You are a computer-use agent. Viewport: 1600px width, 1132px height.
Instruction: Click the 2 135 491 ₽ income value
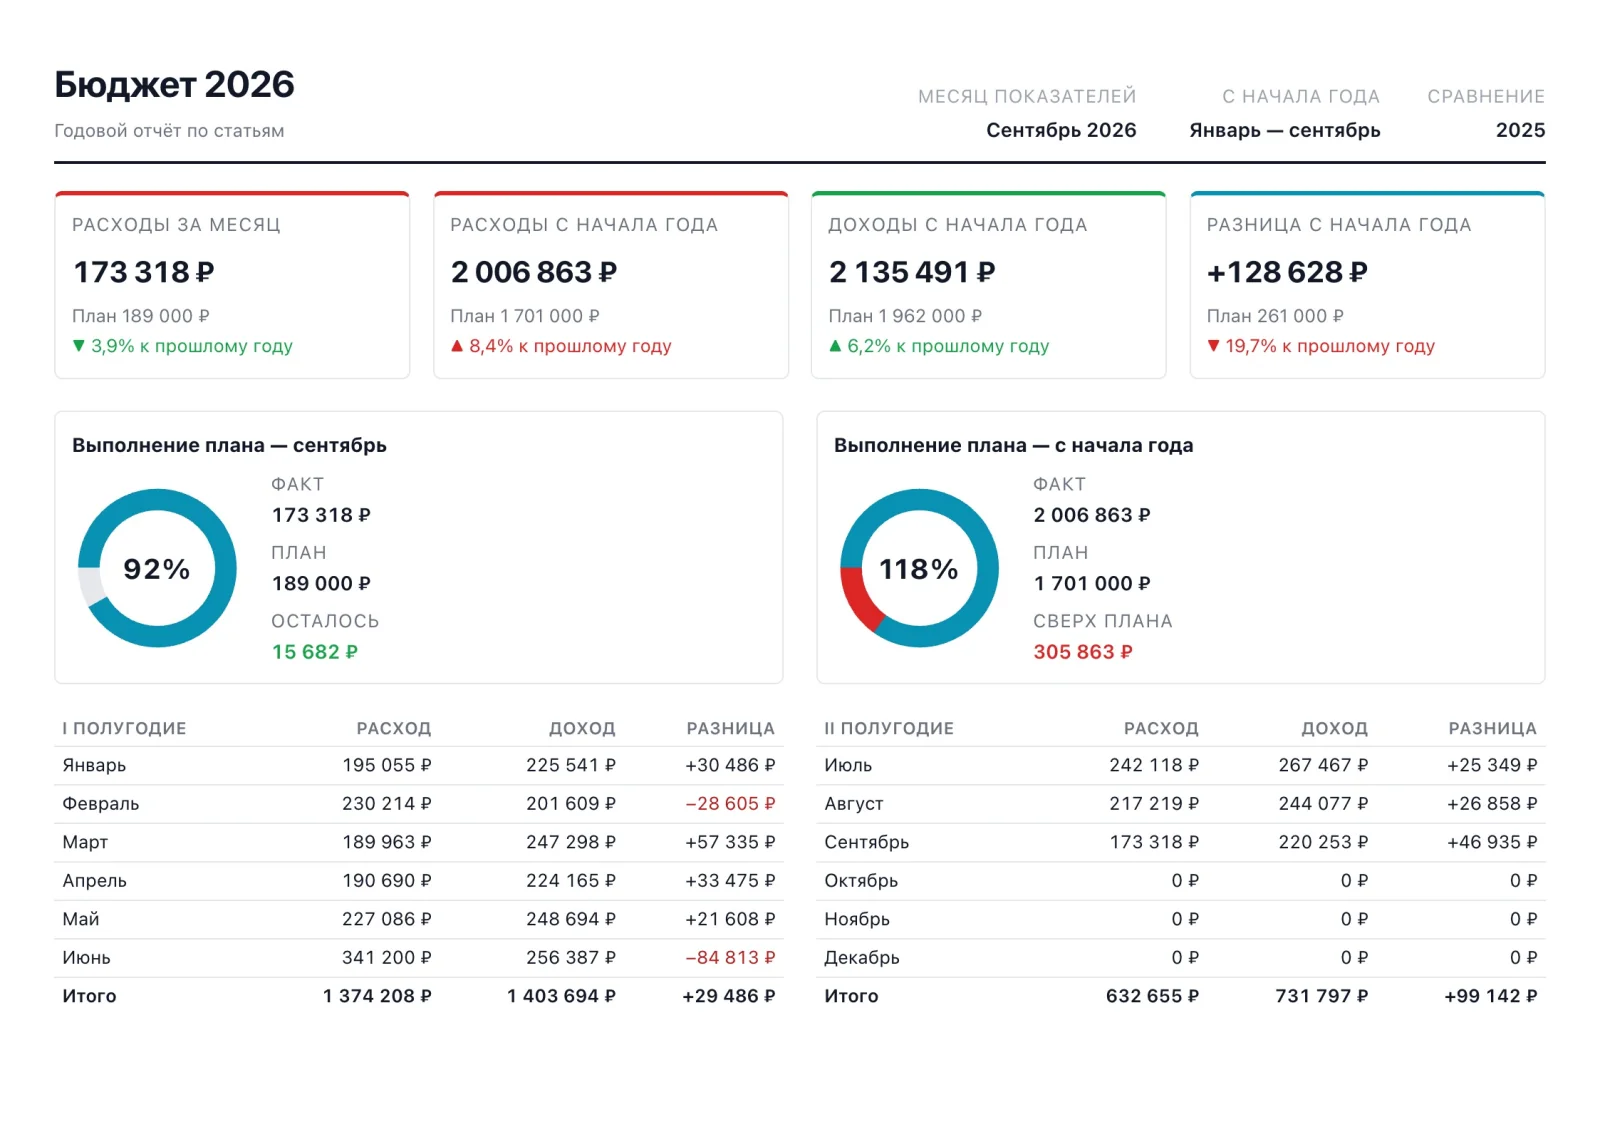912,272
